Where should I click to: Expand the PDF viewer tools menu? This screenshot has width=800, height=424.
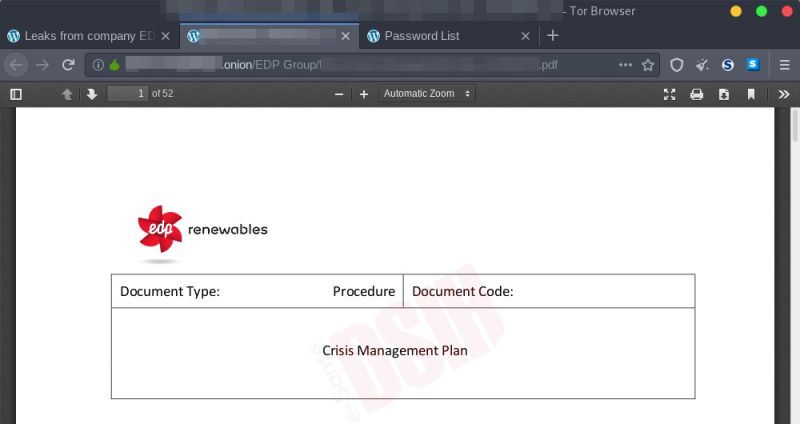click(x=785, y=94)
